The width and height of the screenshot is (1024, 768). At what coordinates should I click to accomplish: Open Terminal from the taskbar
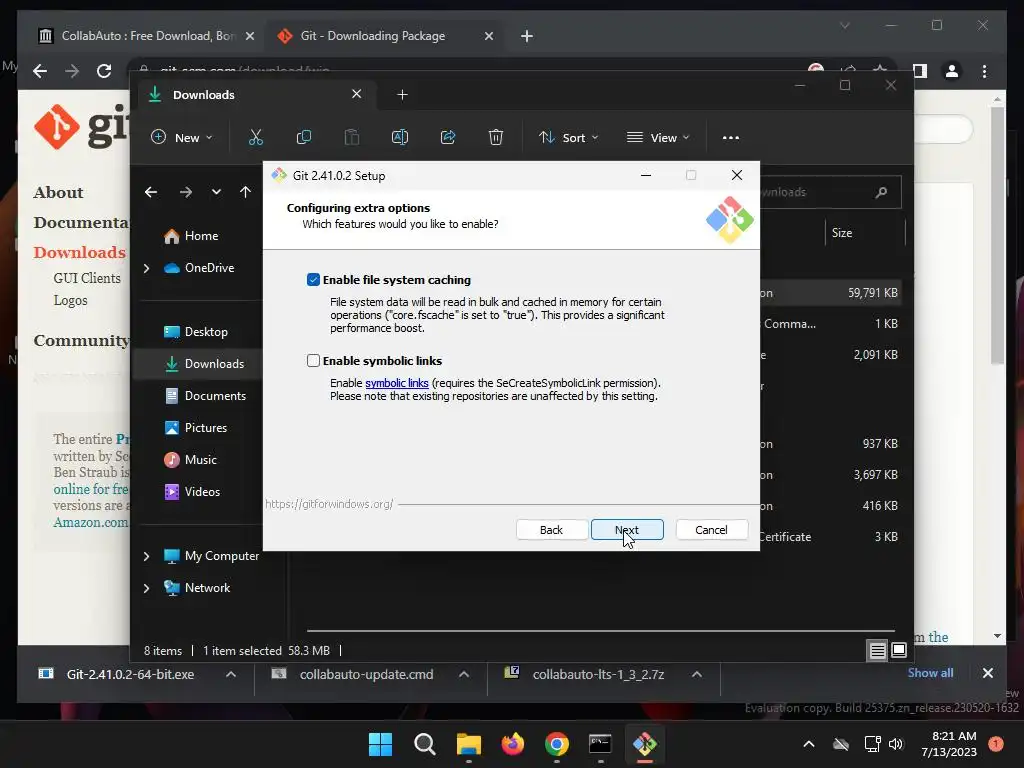pos(600,744)
